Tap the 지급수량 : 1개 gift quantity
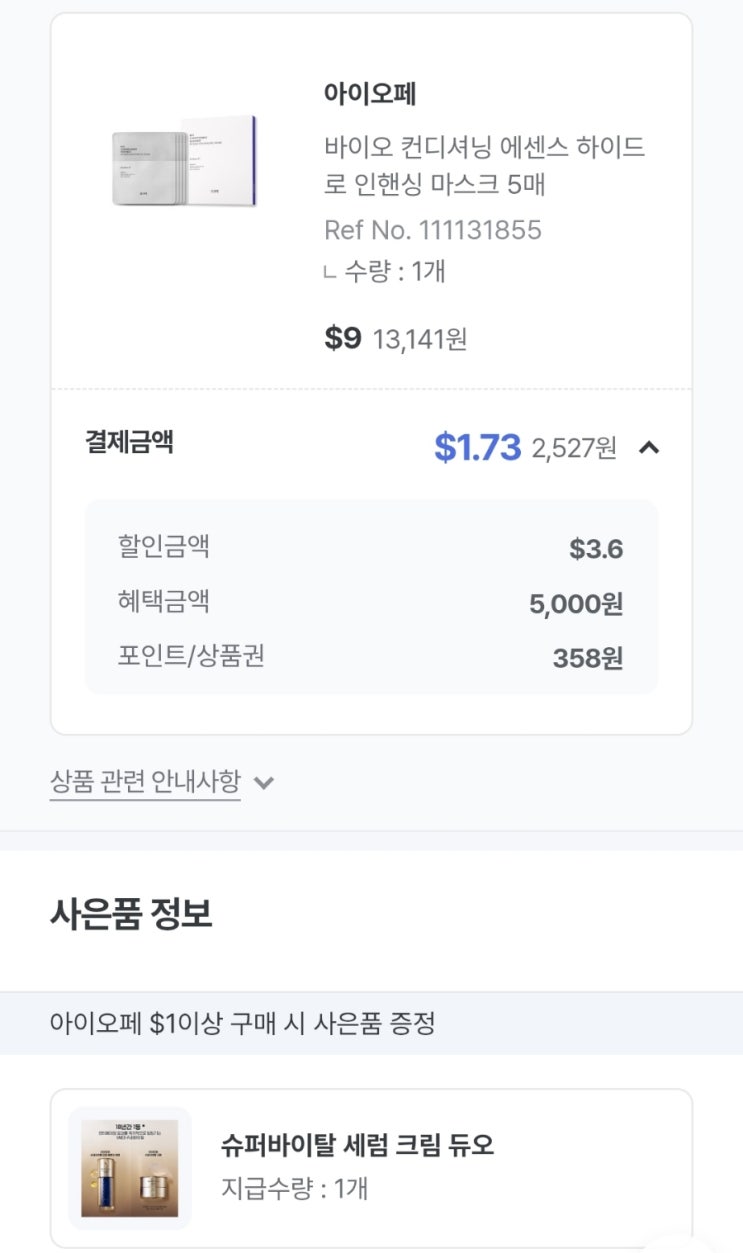Viewport: 743px width, 1253px height. click(x=294, y=1189)
